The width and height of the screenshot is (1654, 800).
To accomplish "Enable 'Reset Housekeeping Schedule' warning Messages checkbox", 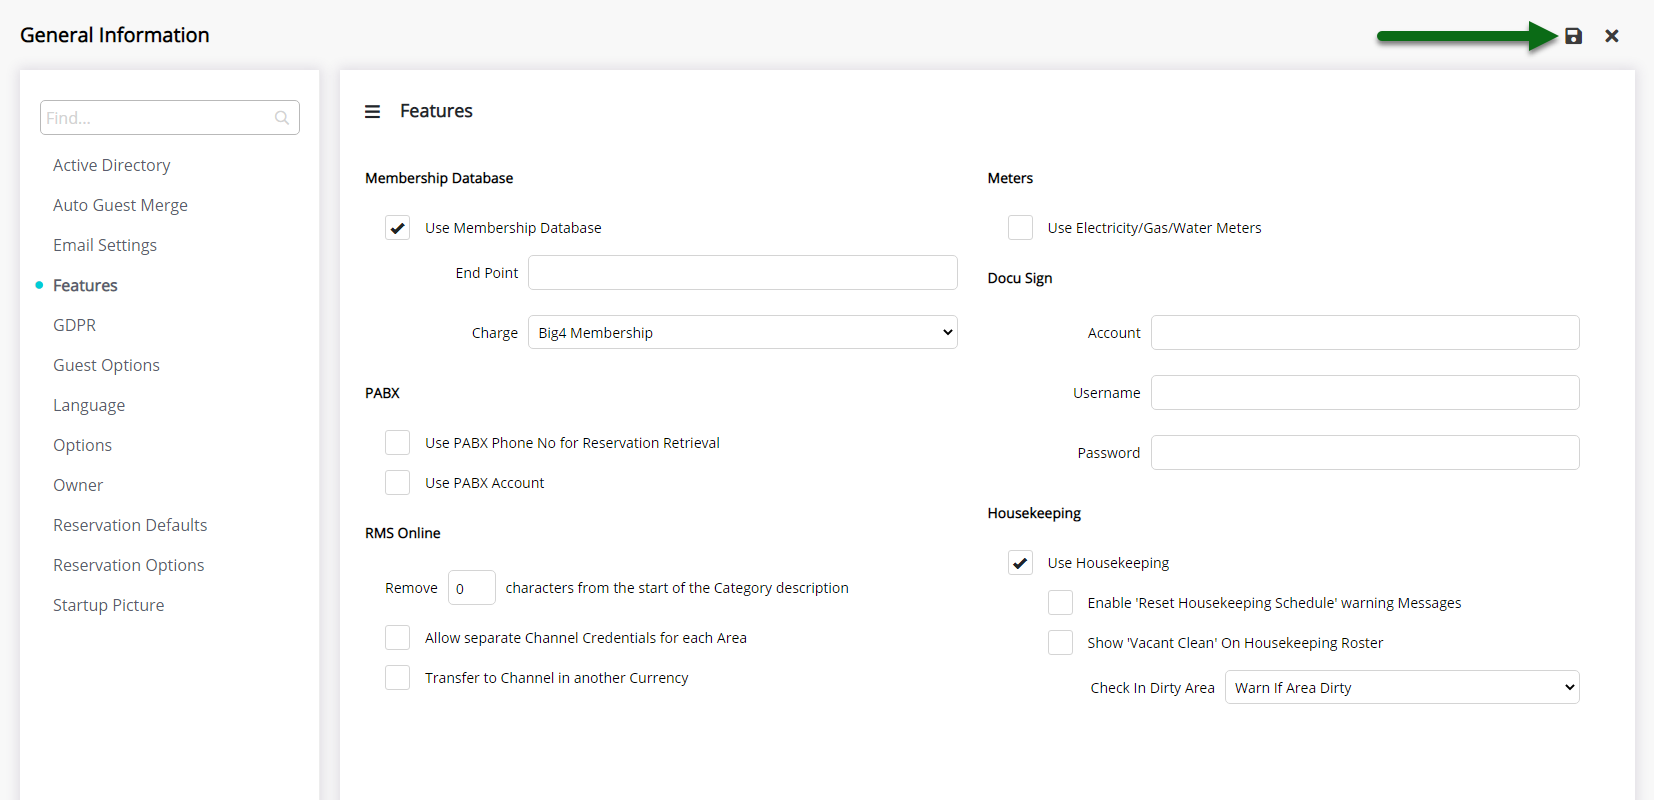I will tap(1061, 603).
